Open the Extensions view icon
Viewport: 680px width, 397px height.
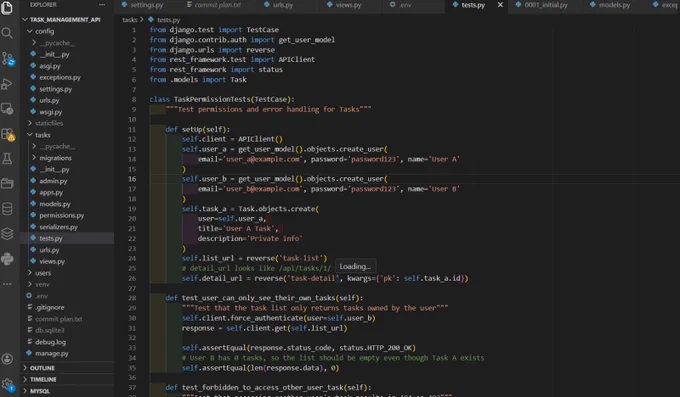coord(7,134)
